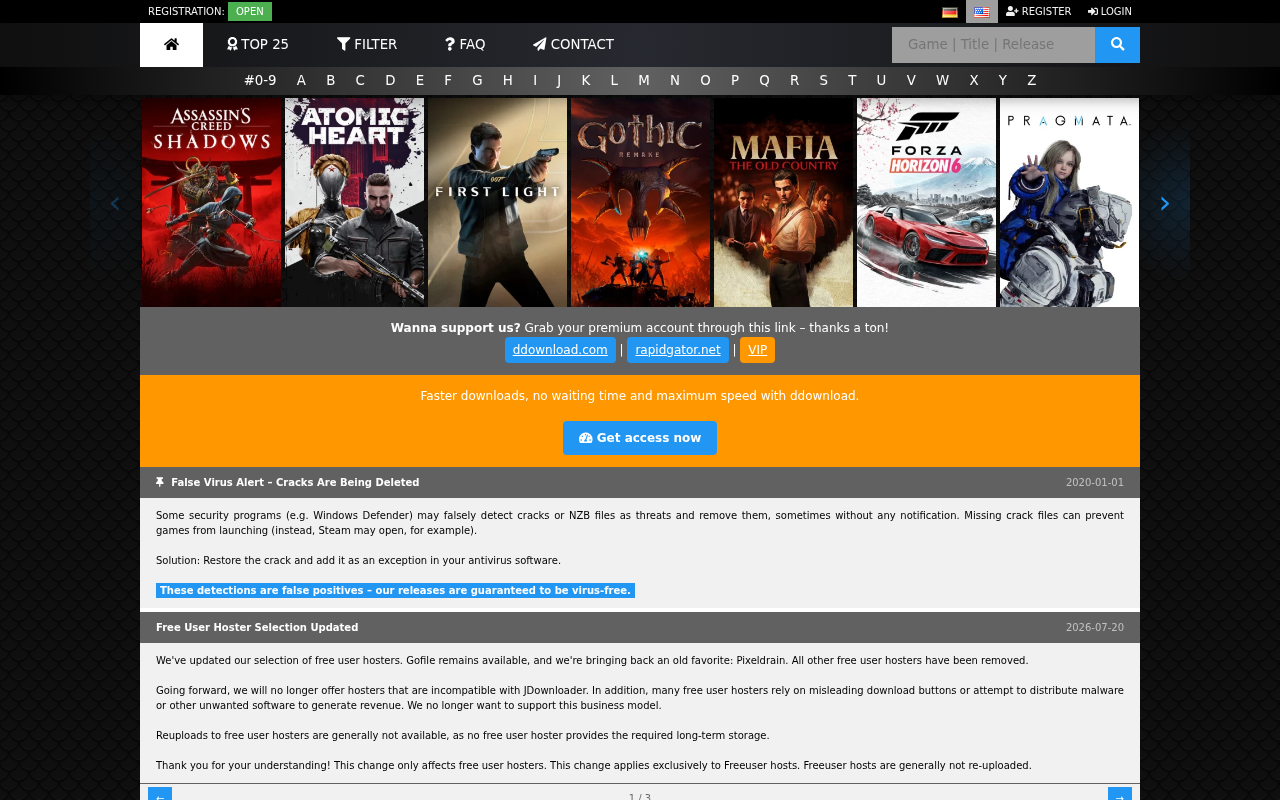1280x800 pixels.
Task: Filter games by letter E
Action: (420, 81)
